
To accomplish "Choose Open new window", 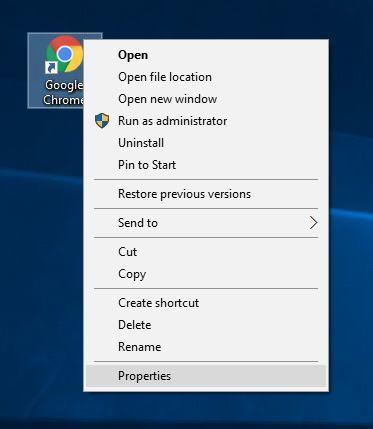I will tap(206, 99).
